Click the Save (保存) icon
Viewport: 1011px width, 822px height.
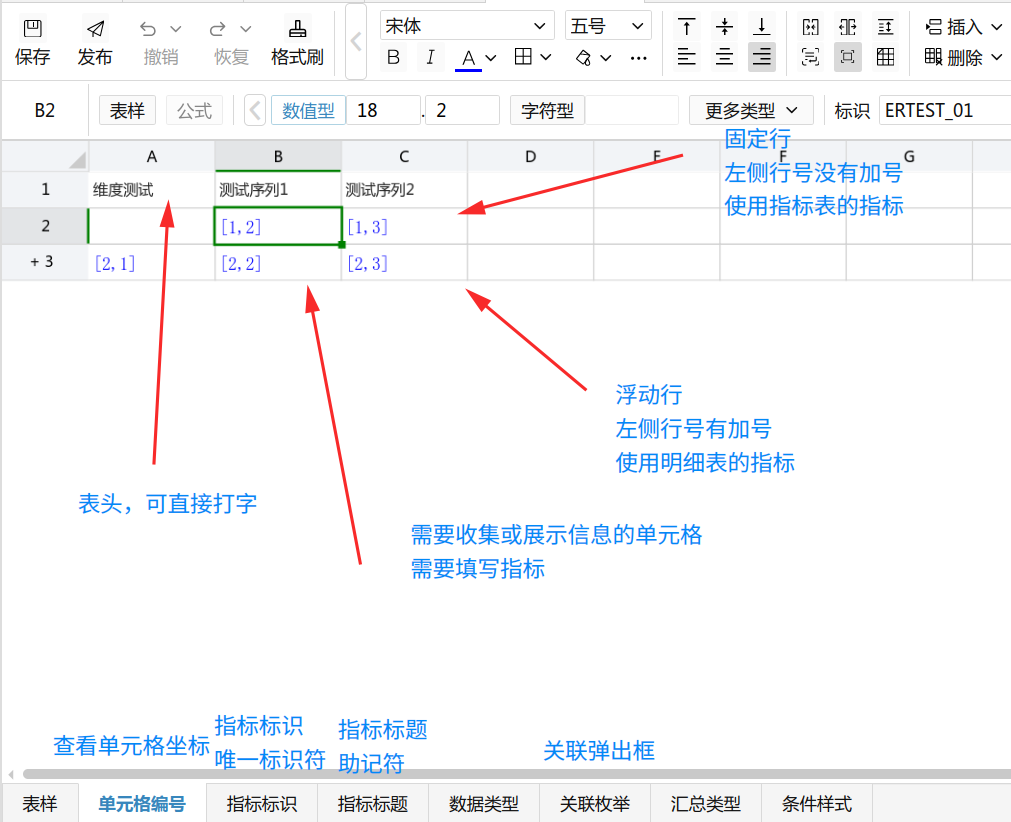pyautogui.click(x=32, y=29)
